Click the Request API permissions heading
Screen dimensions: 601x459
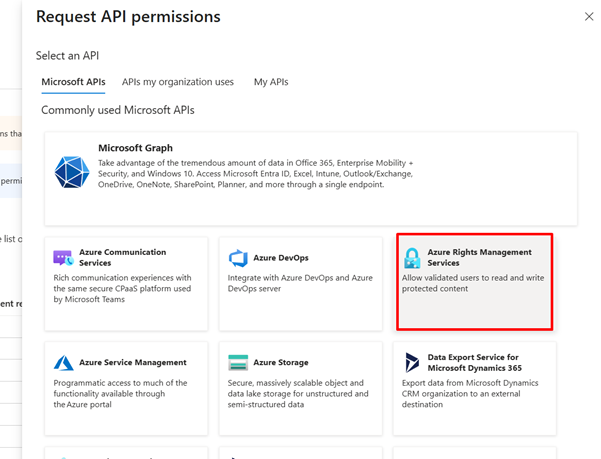pyautogui.click(x=128, y=17)
